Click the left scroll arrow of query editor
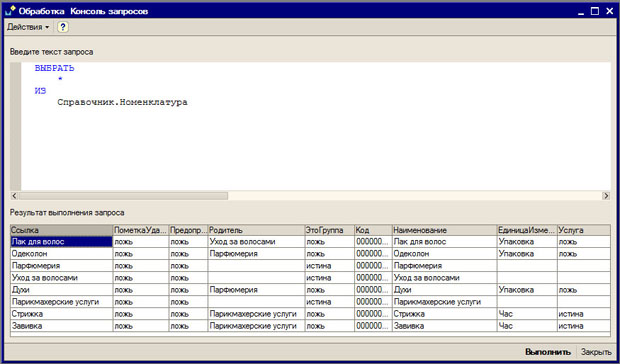Image resolution: width=620 pixels, height=364 pixels. coord(14,196)
